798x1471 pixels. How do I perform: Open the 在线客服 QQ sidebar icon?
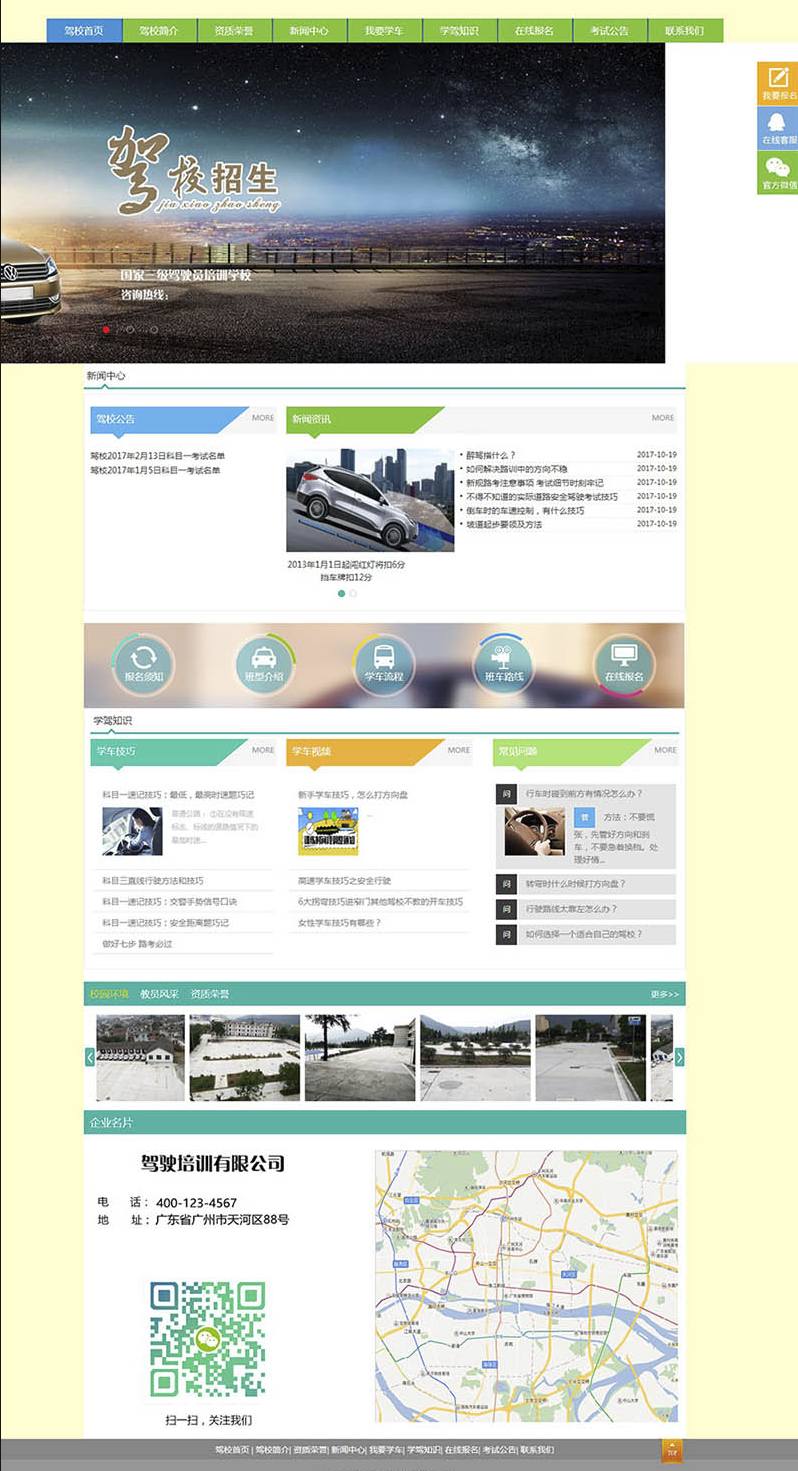point(777,128)
